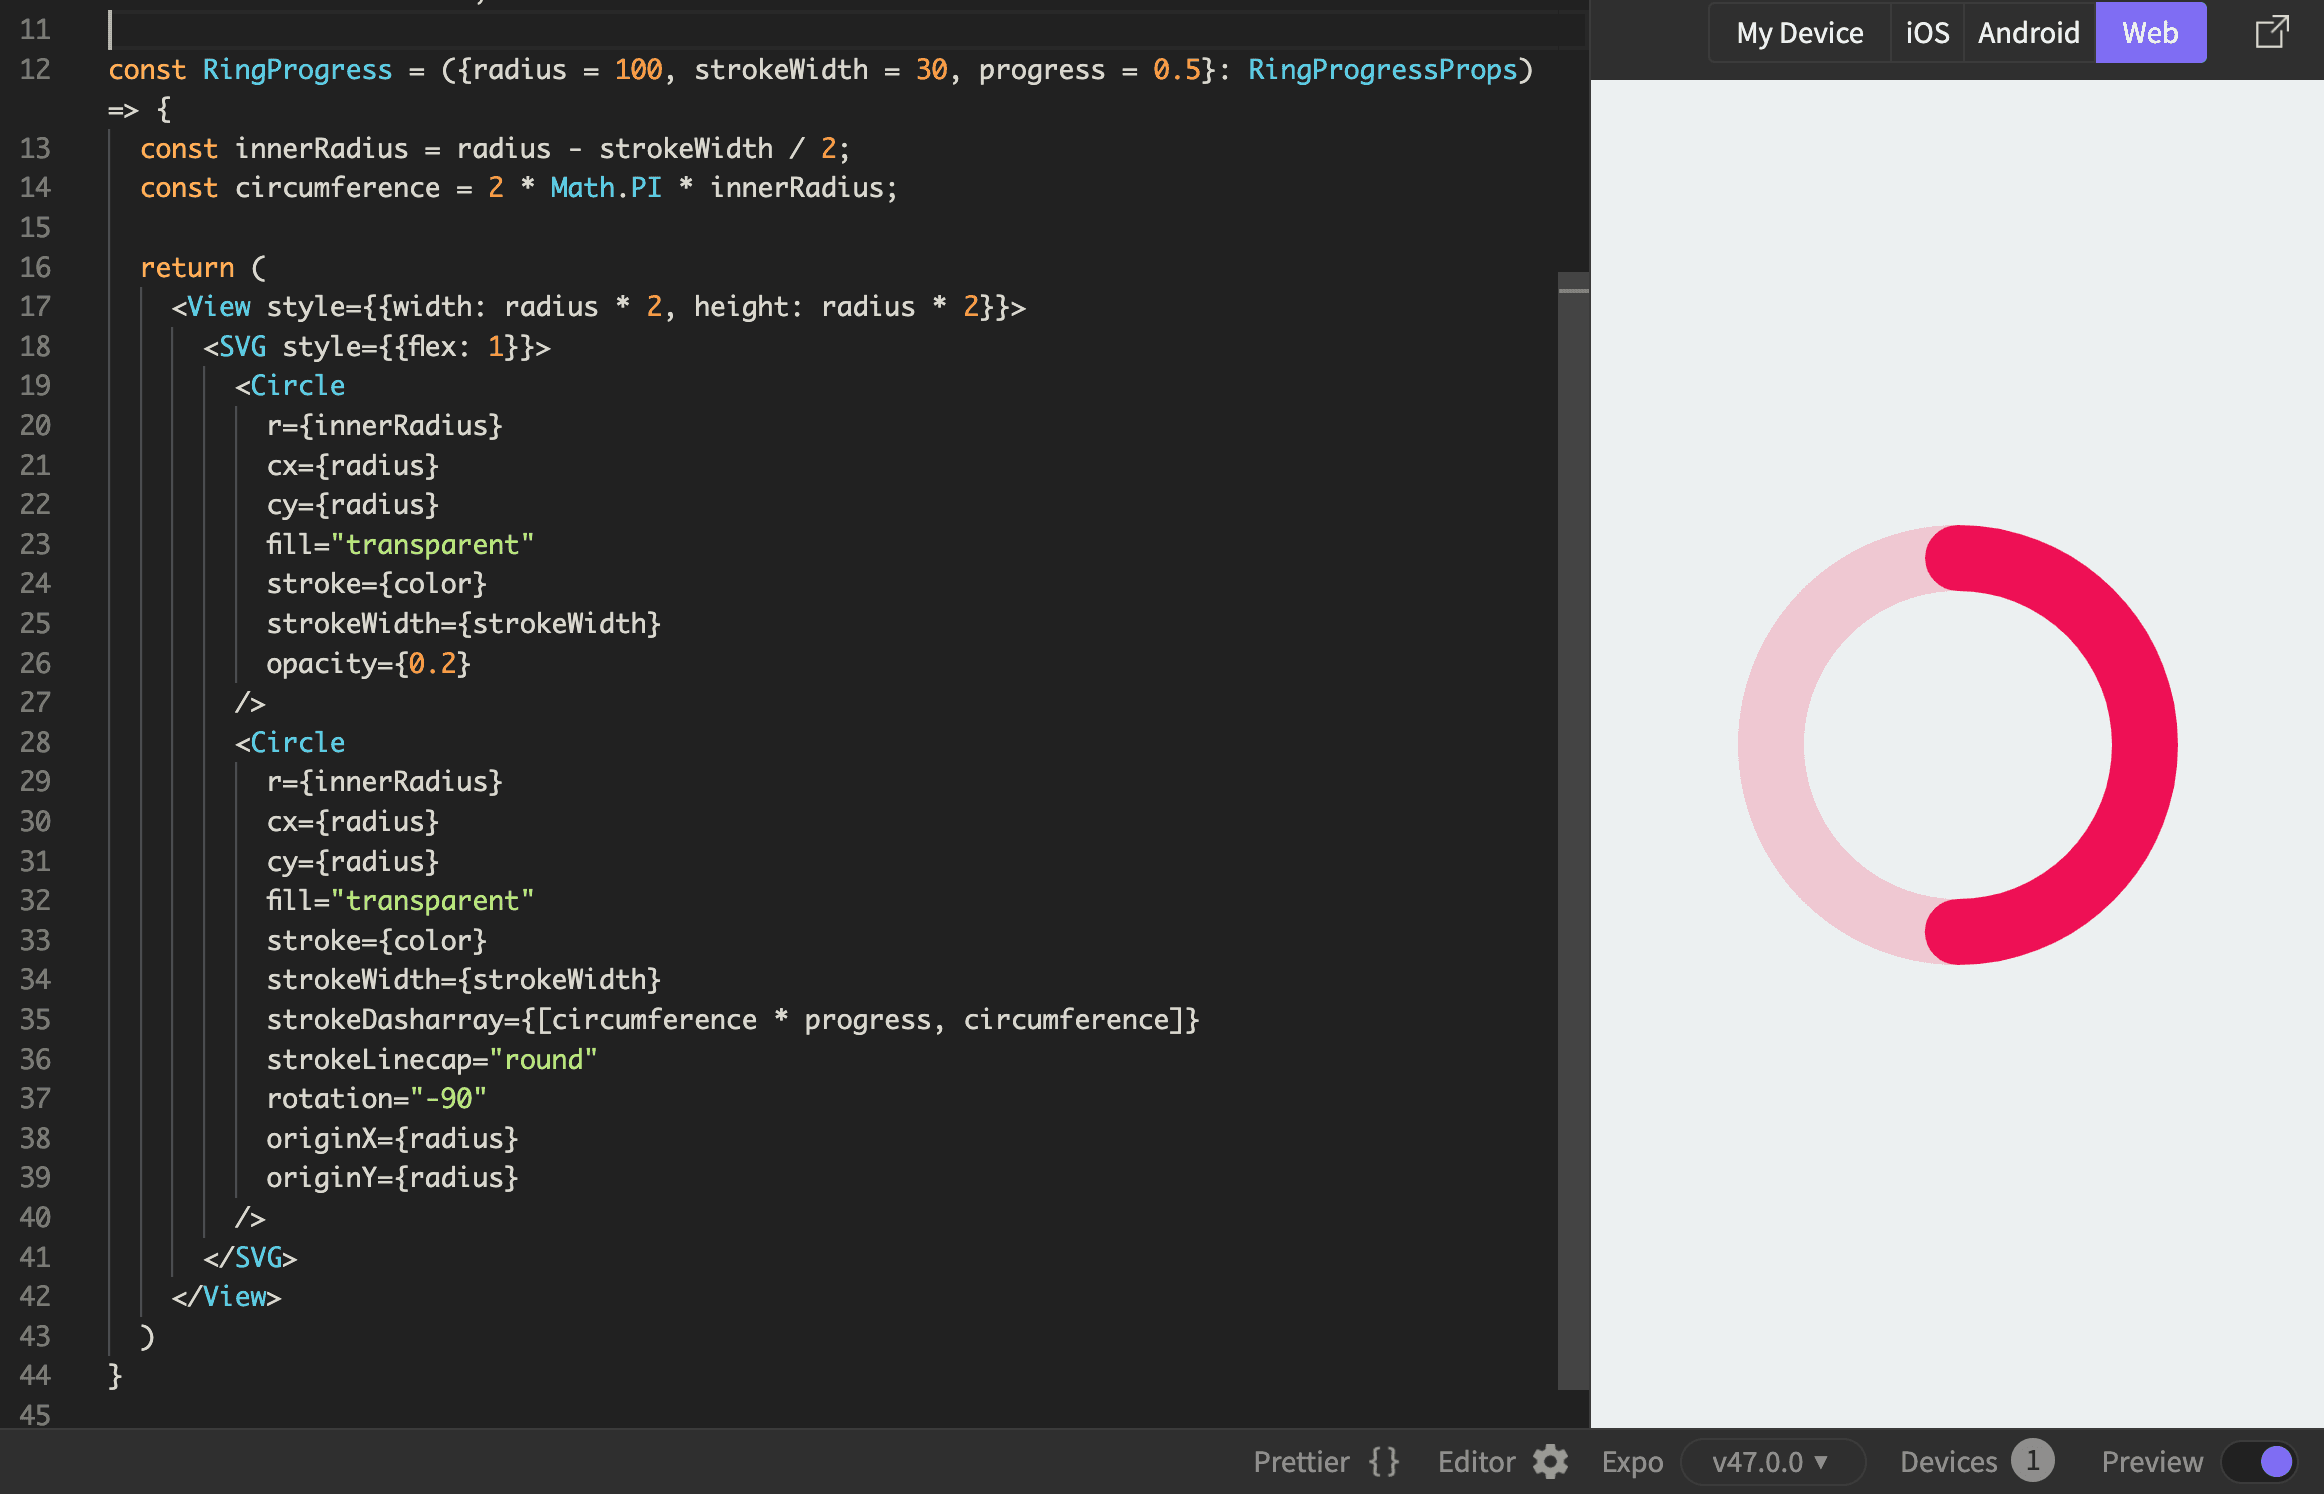This screenshot has width=2324, height=1494.
Task: Open preview in a new window
Action: (2271, 33)
